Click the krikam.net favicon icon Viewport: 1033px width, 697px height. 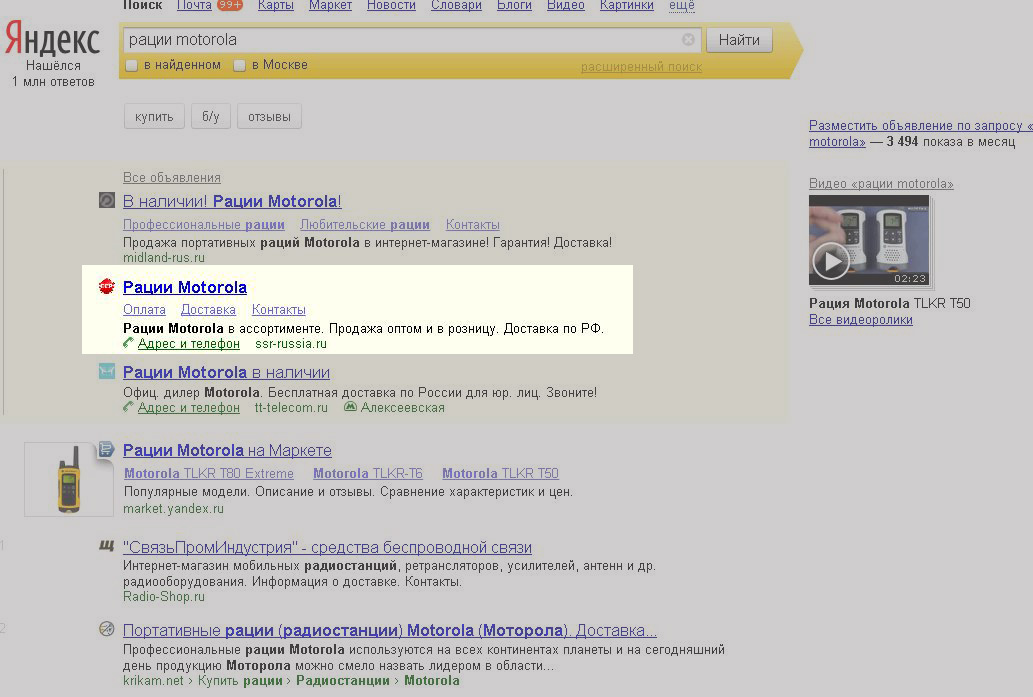tap(107, 629)
